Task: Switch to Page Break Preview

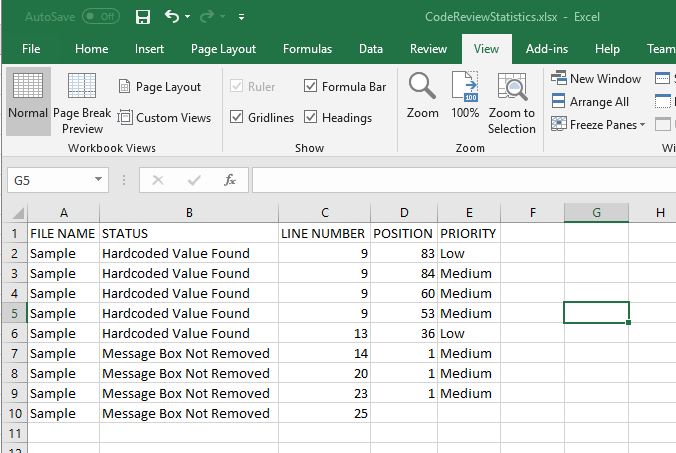Action: [x=82, y=103]
